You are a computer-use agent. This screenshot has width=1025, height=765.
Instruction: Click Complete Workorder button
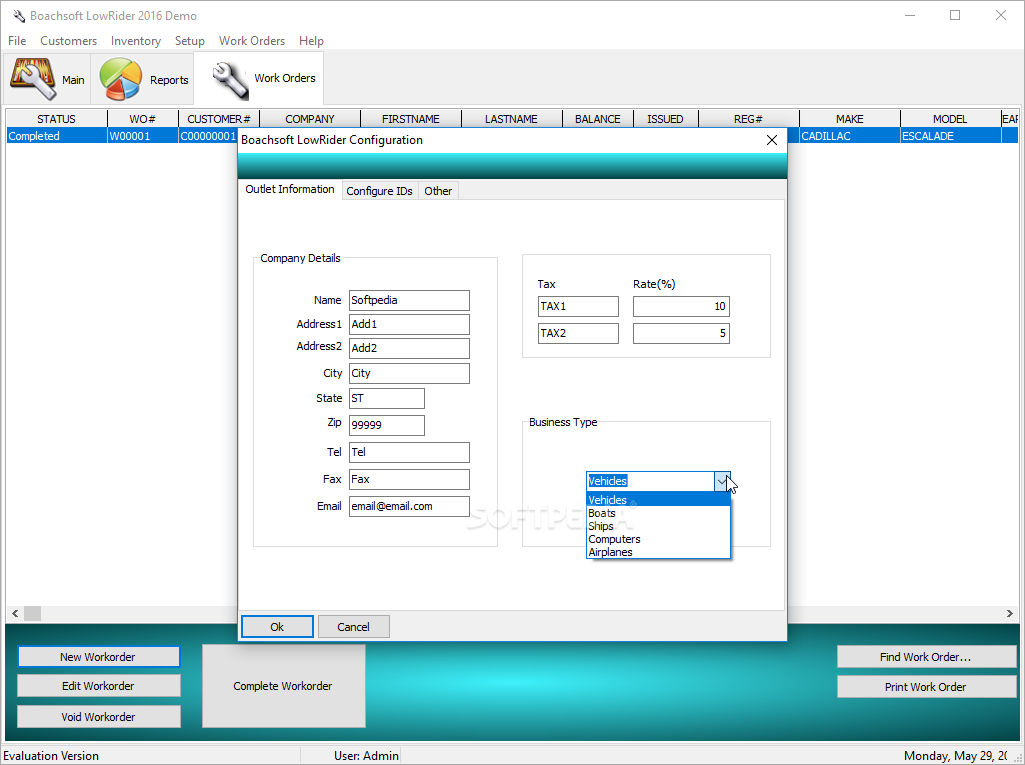point(283,686)
